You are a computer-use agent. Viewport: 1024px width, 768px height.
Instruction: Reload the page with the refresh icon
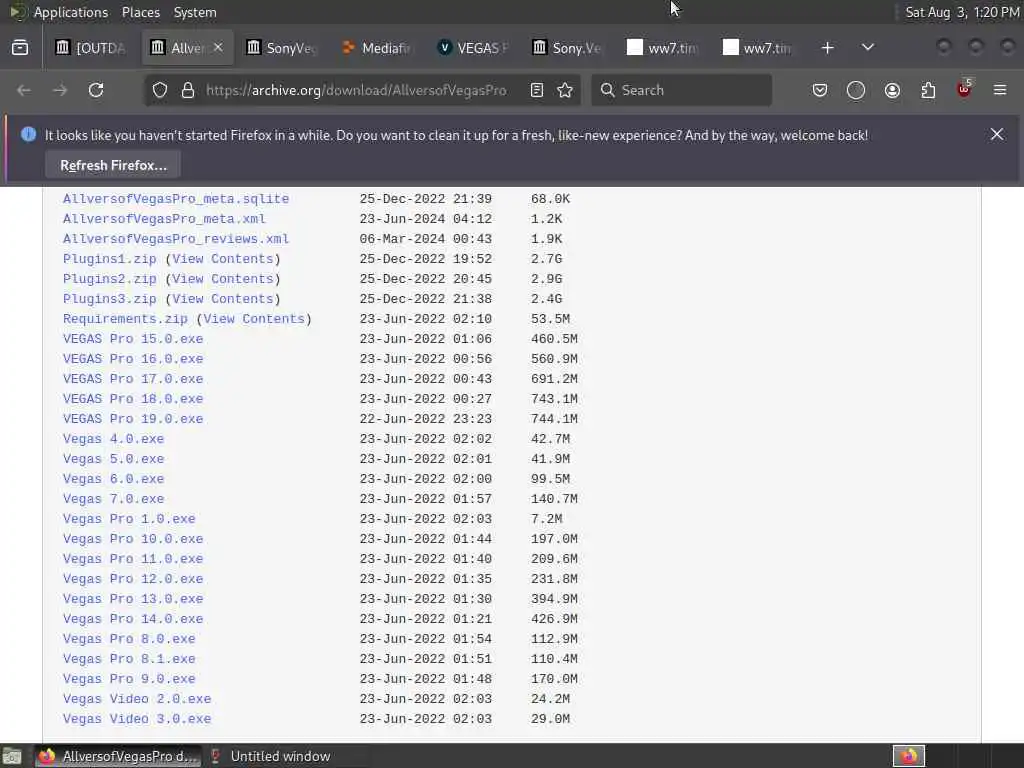click(96, 90)
